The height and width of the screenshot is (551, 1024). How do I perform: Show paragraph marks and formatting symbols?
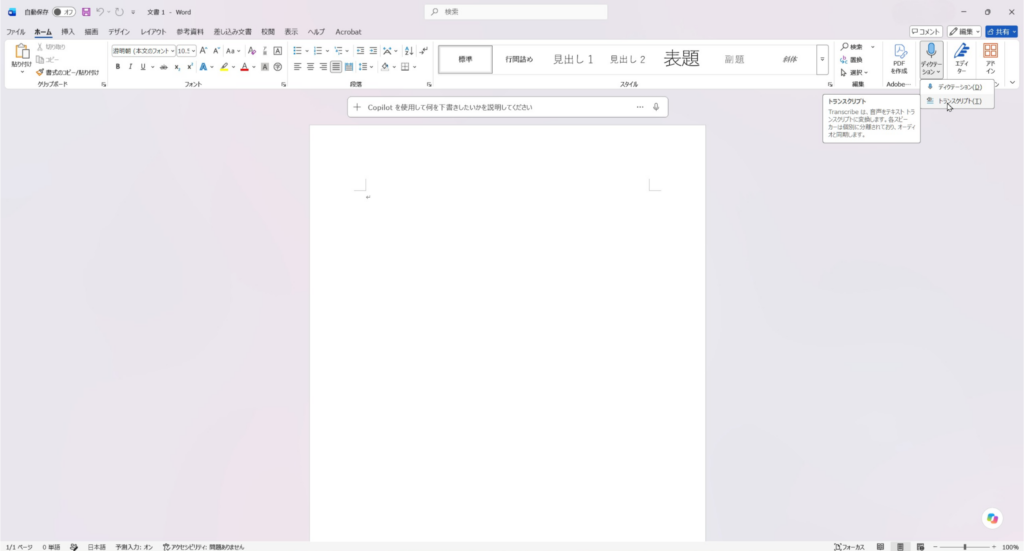424,51
